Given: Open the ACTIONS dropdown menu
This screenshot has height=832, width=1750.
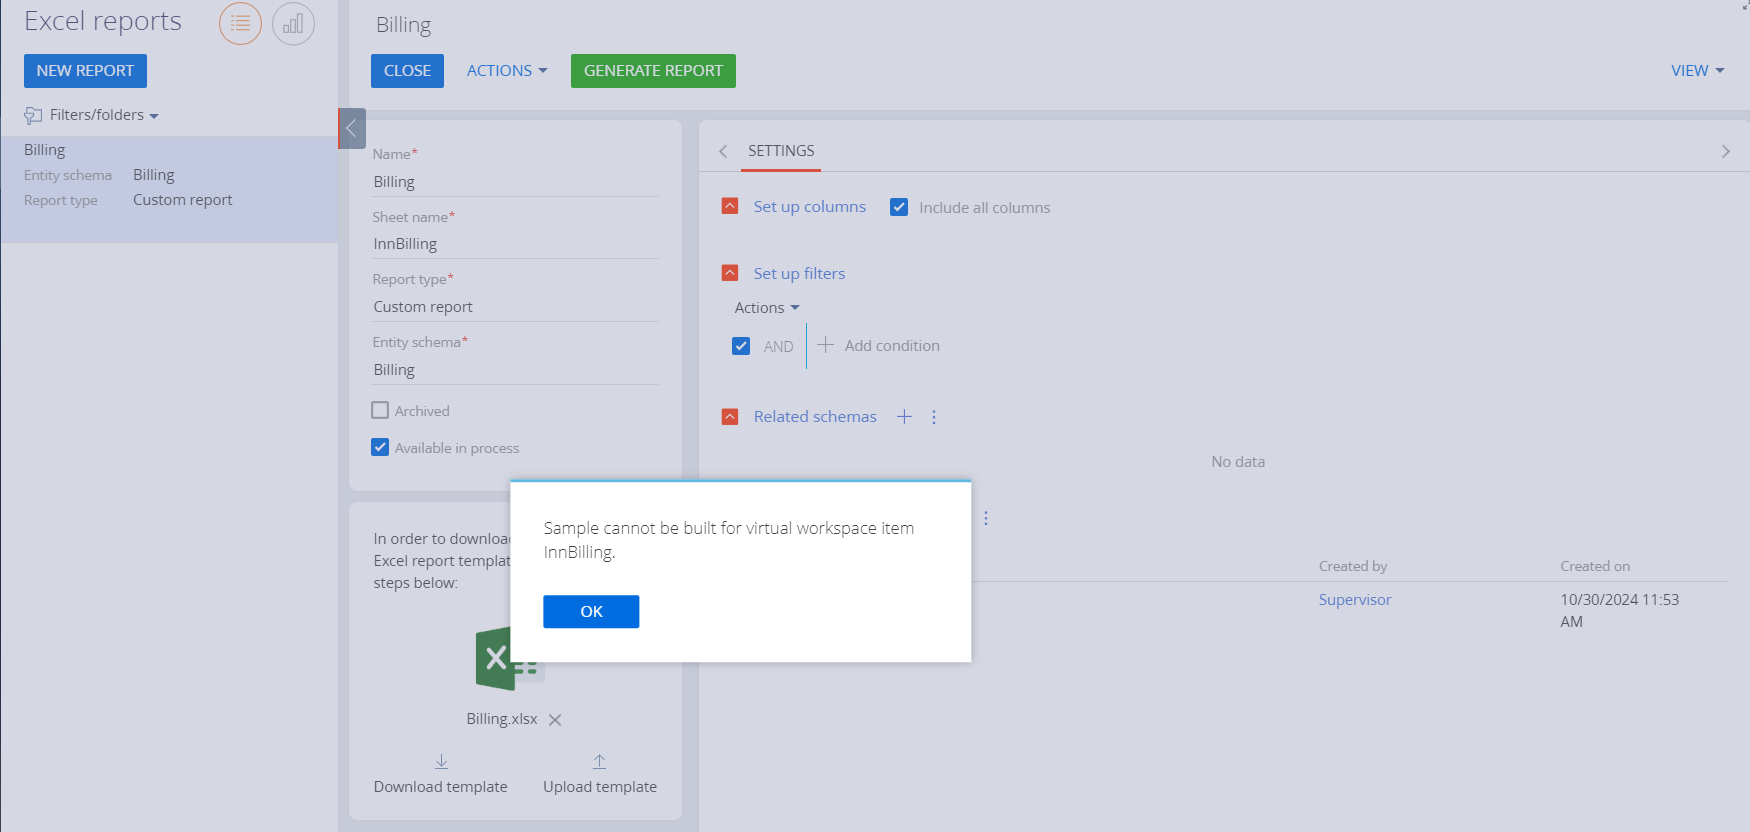Looking at the screenshot, I should (507, 71).
